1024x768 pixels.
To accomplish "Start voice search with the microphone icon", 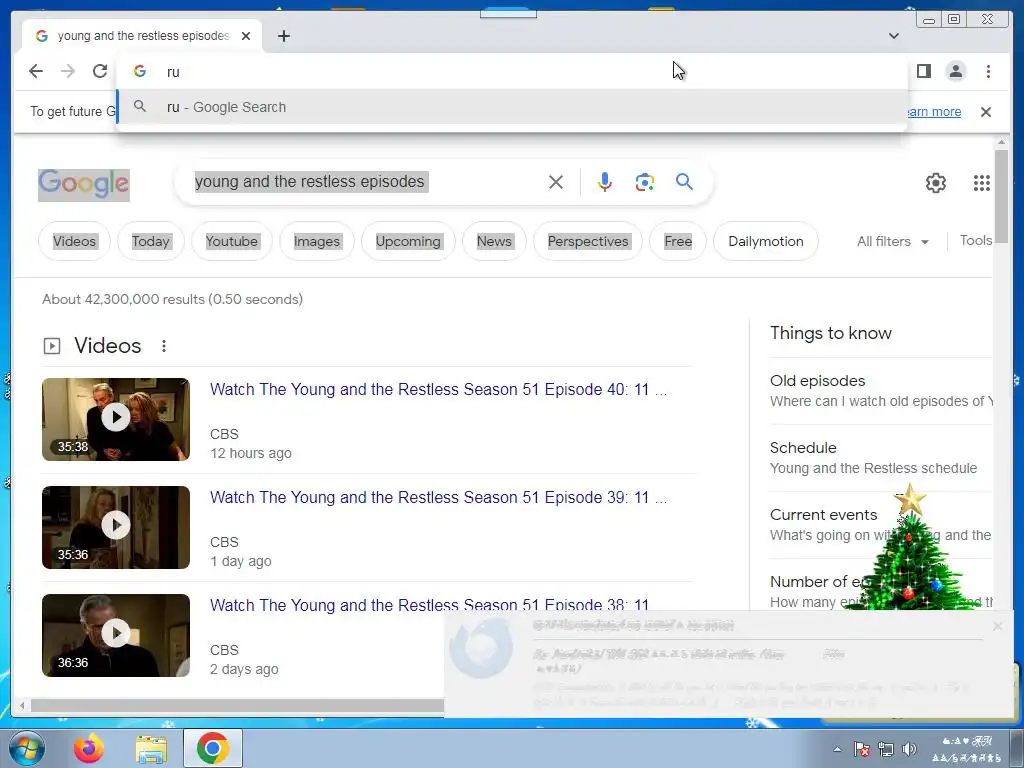I will [605, 182].
